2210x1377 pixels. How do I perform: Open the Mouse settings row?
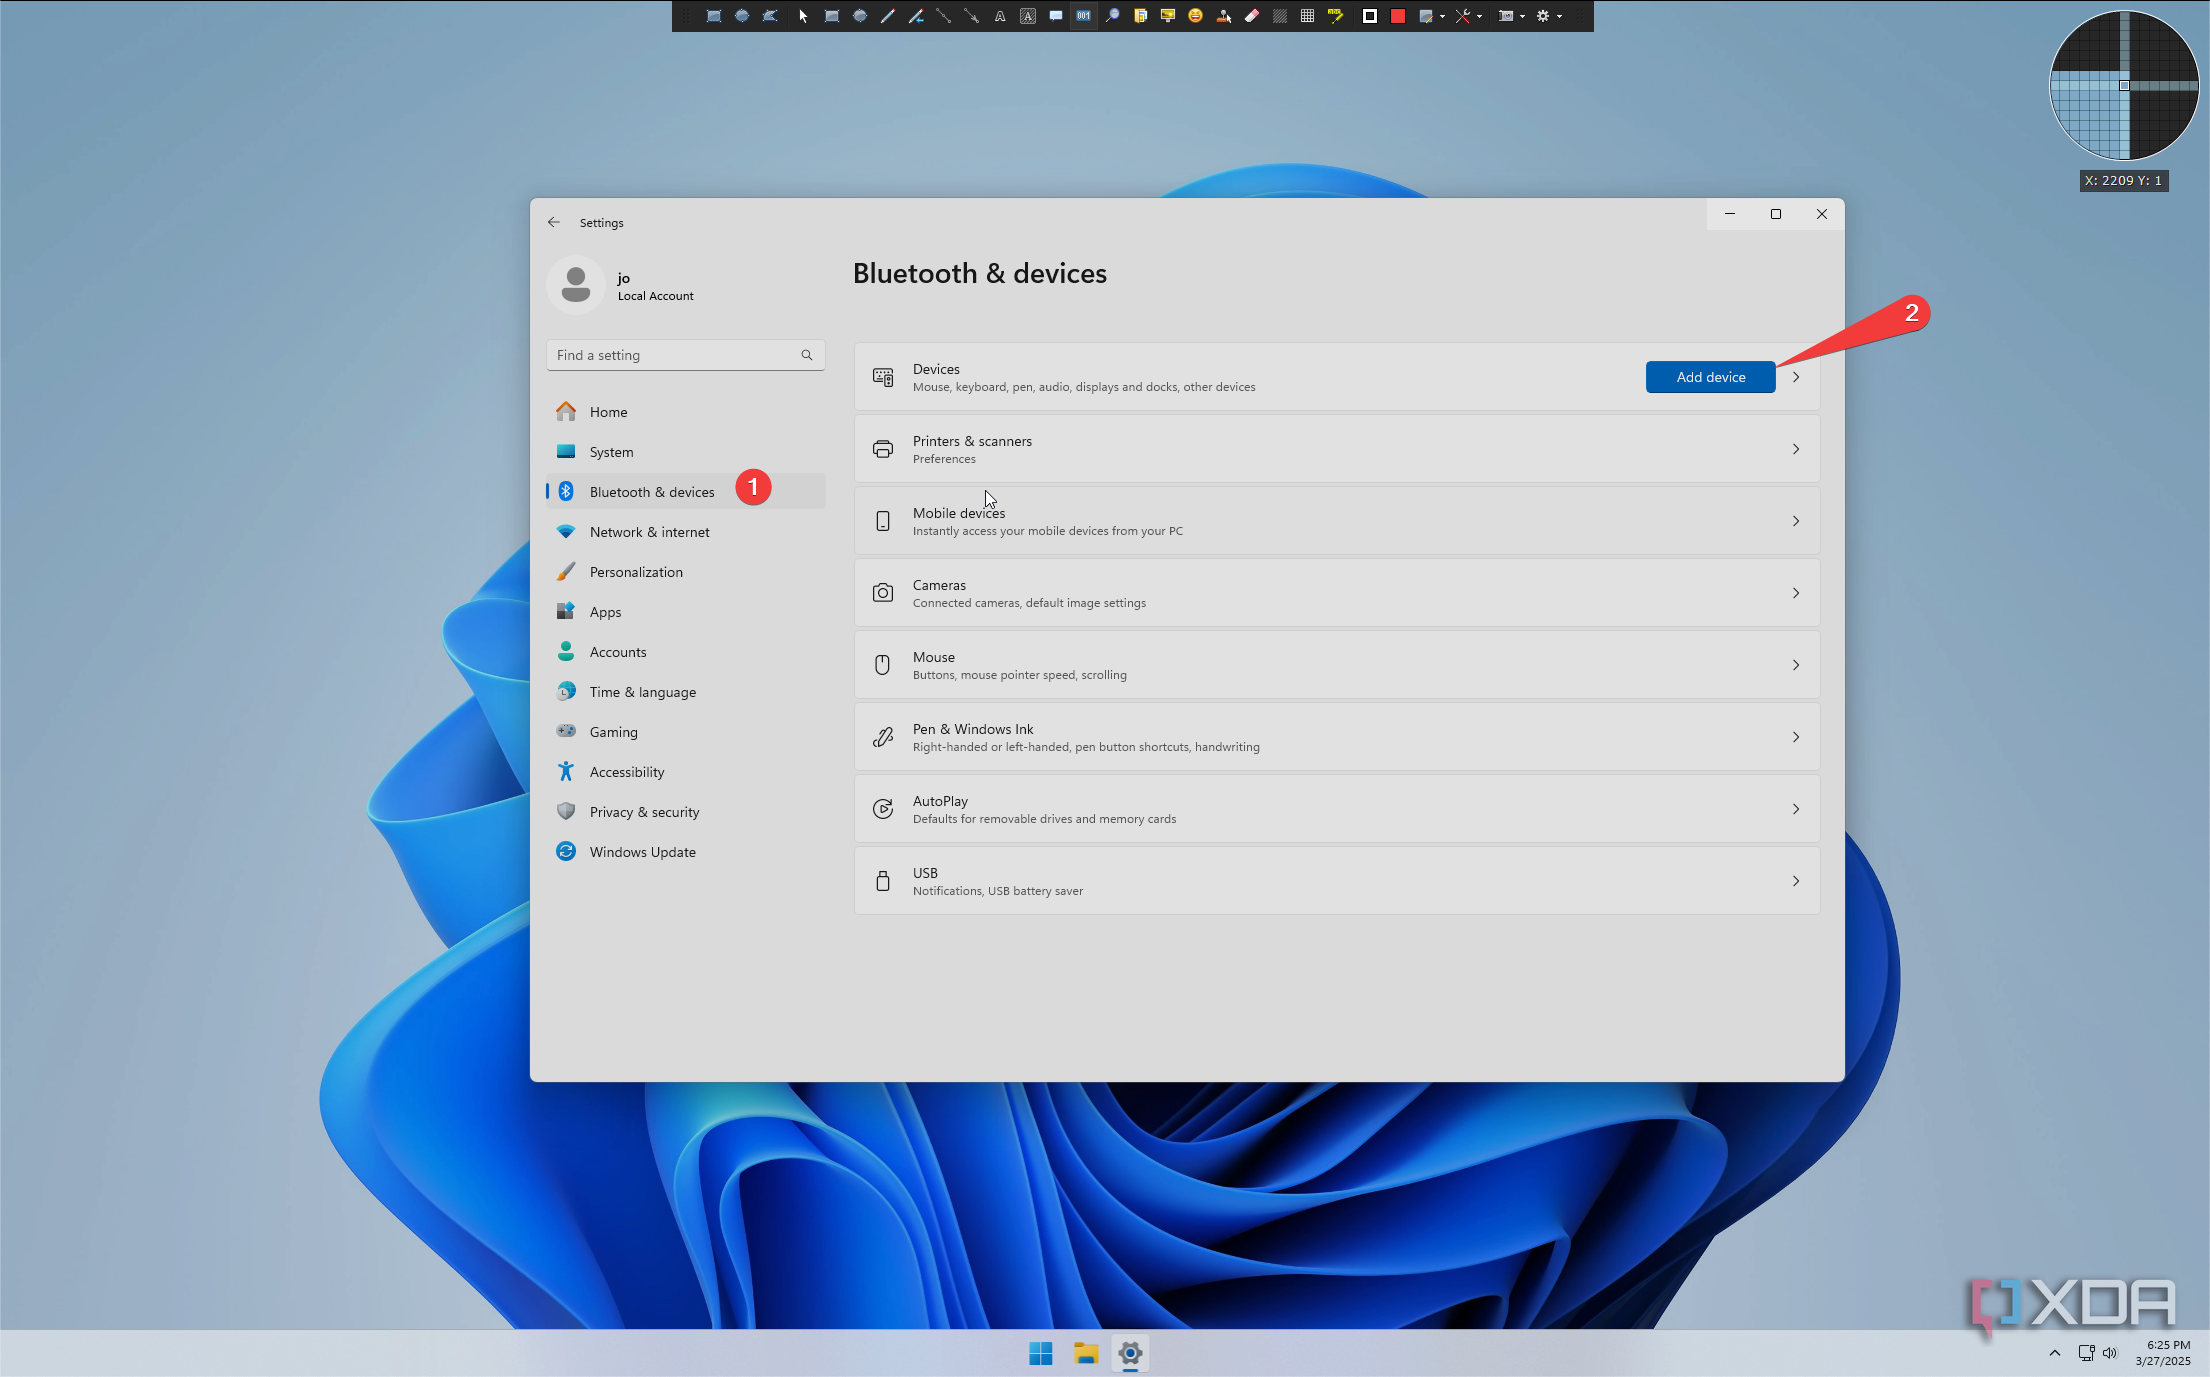point(1337,665)
